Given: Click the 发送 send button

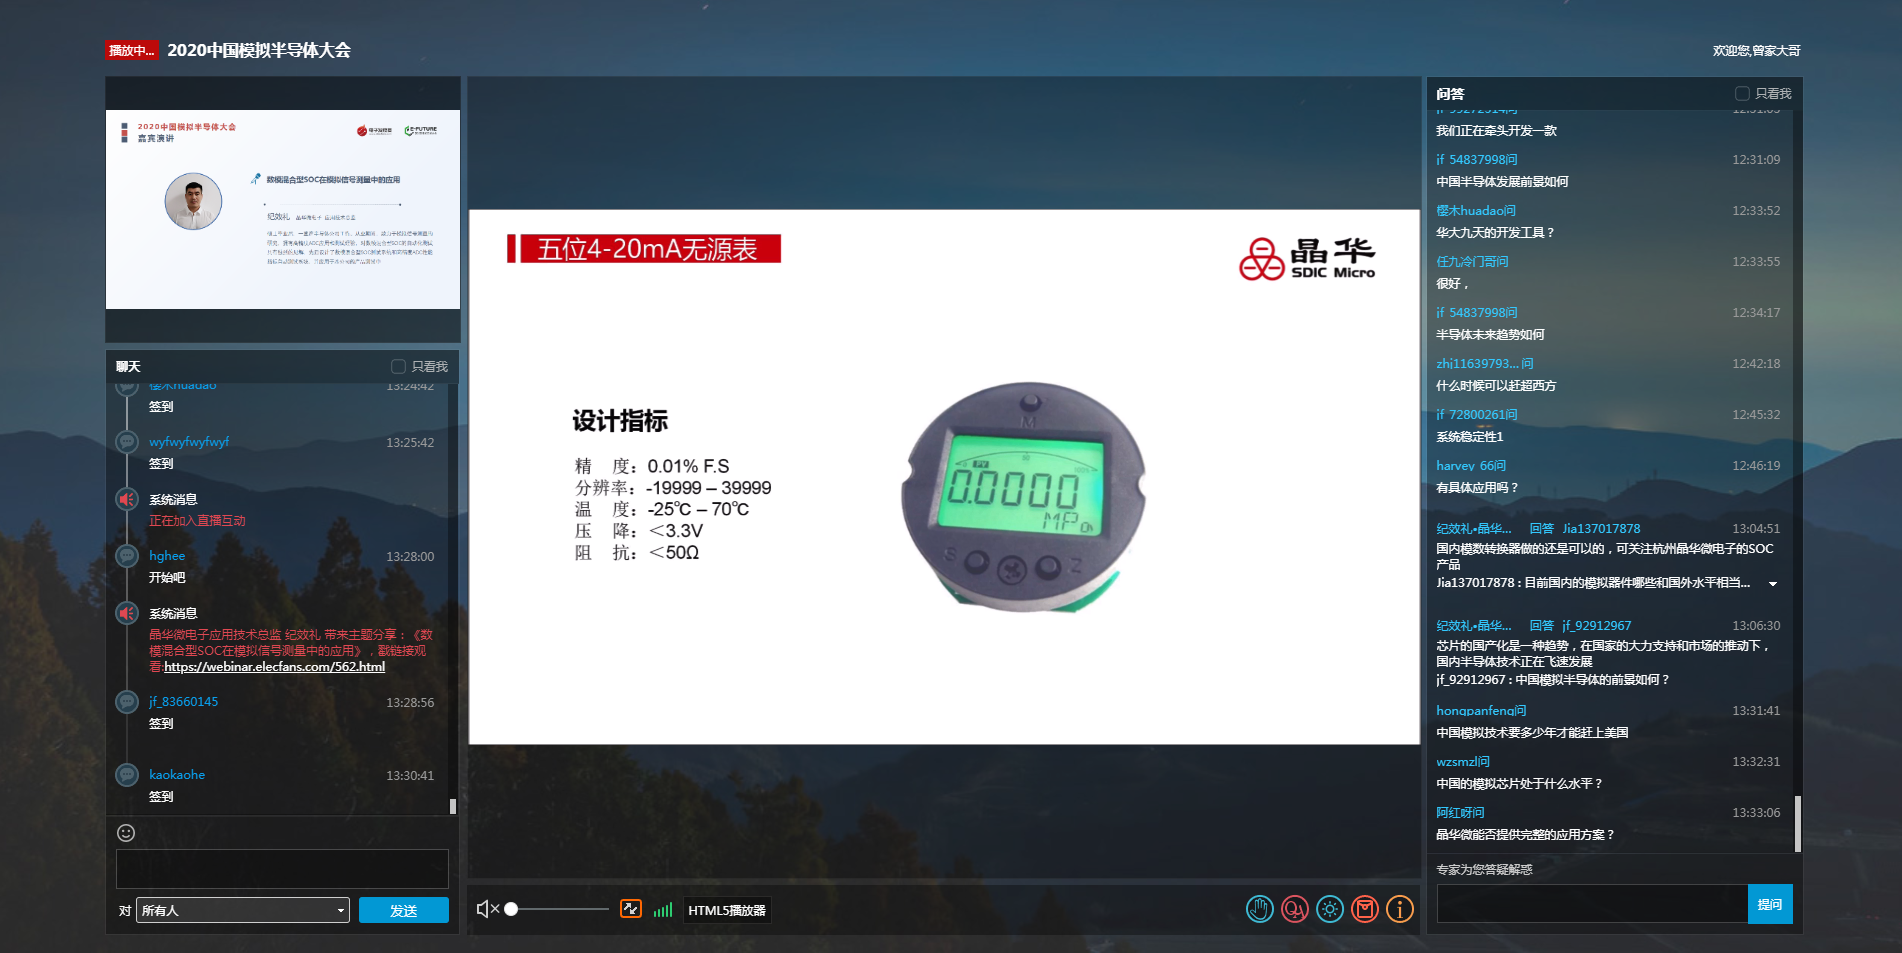Looking at the screenshot, I should [x=404, y=910].
